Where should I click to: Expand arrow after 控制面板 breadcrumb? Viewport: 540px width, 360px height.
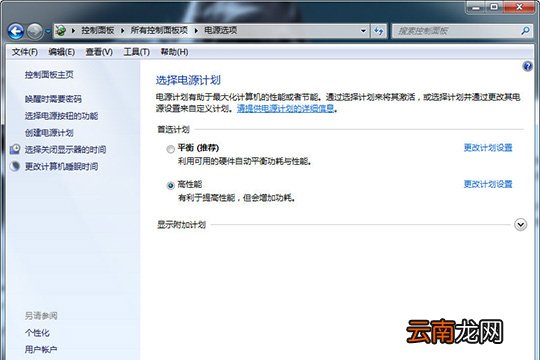point(122,31)
